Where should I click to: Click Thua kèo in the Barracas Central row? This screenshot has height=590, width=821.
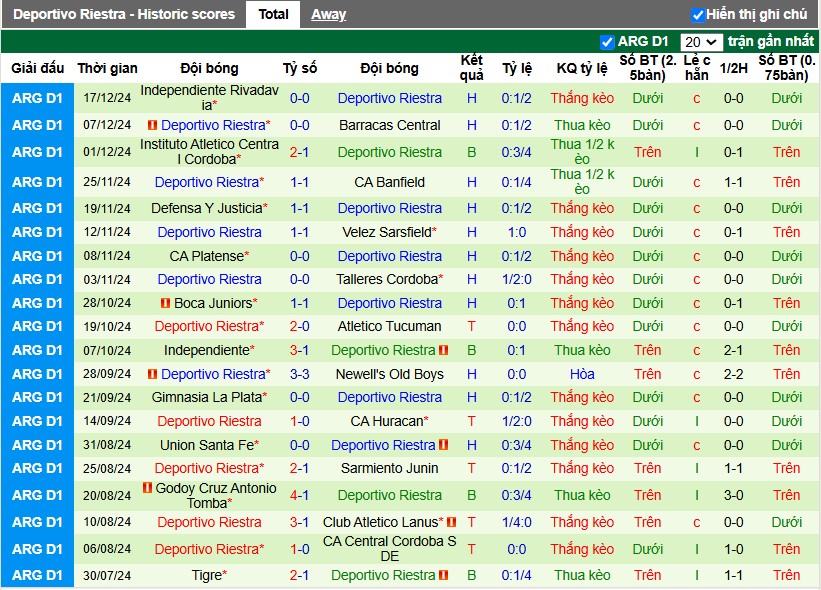(582, 125)
